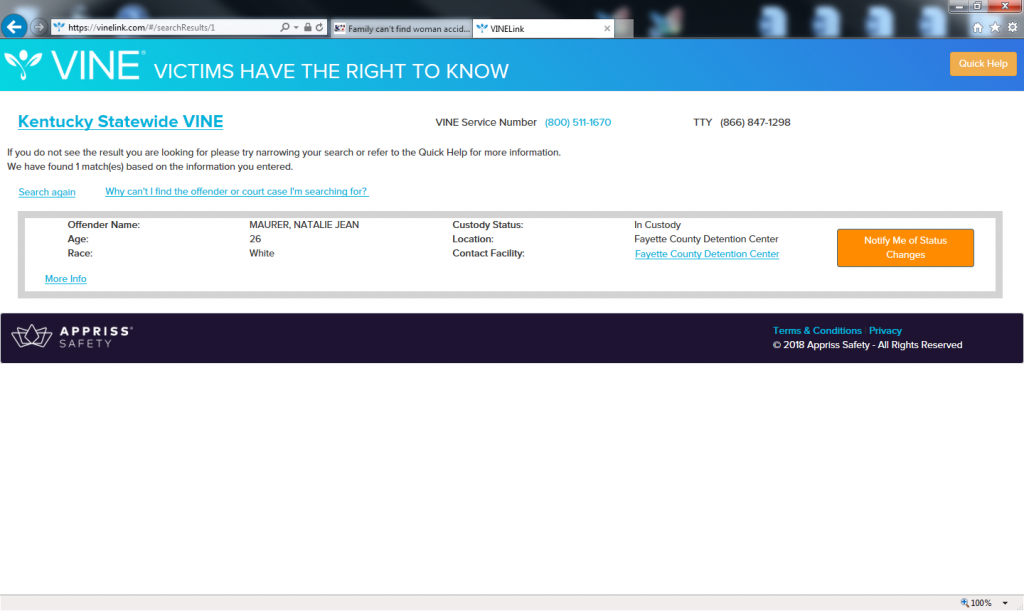Click the Search again link
The height and width of the screenshot is (611, 1024).
tap(47, 192)
